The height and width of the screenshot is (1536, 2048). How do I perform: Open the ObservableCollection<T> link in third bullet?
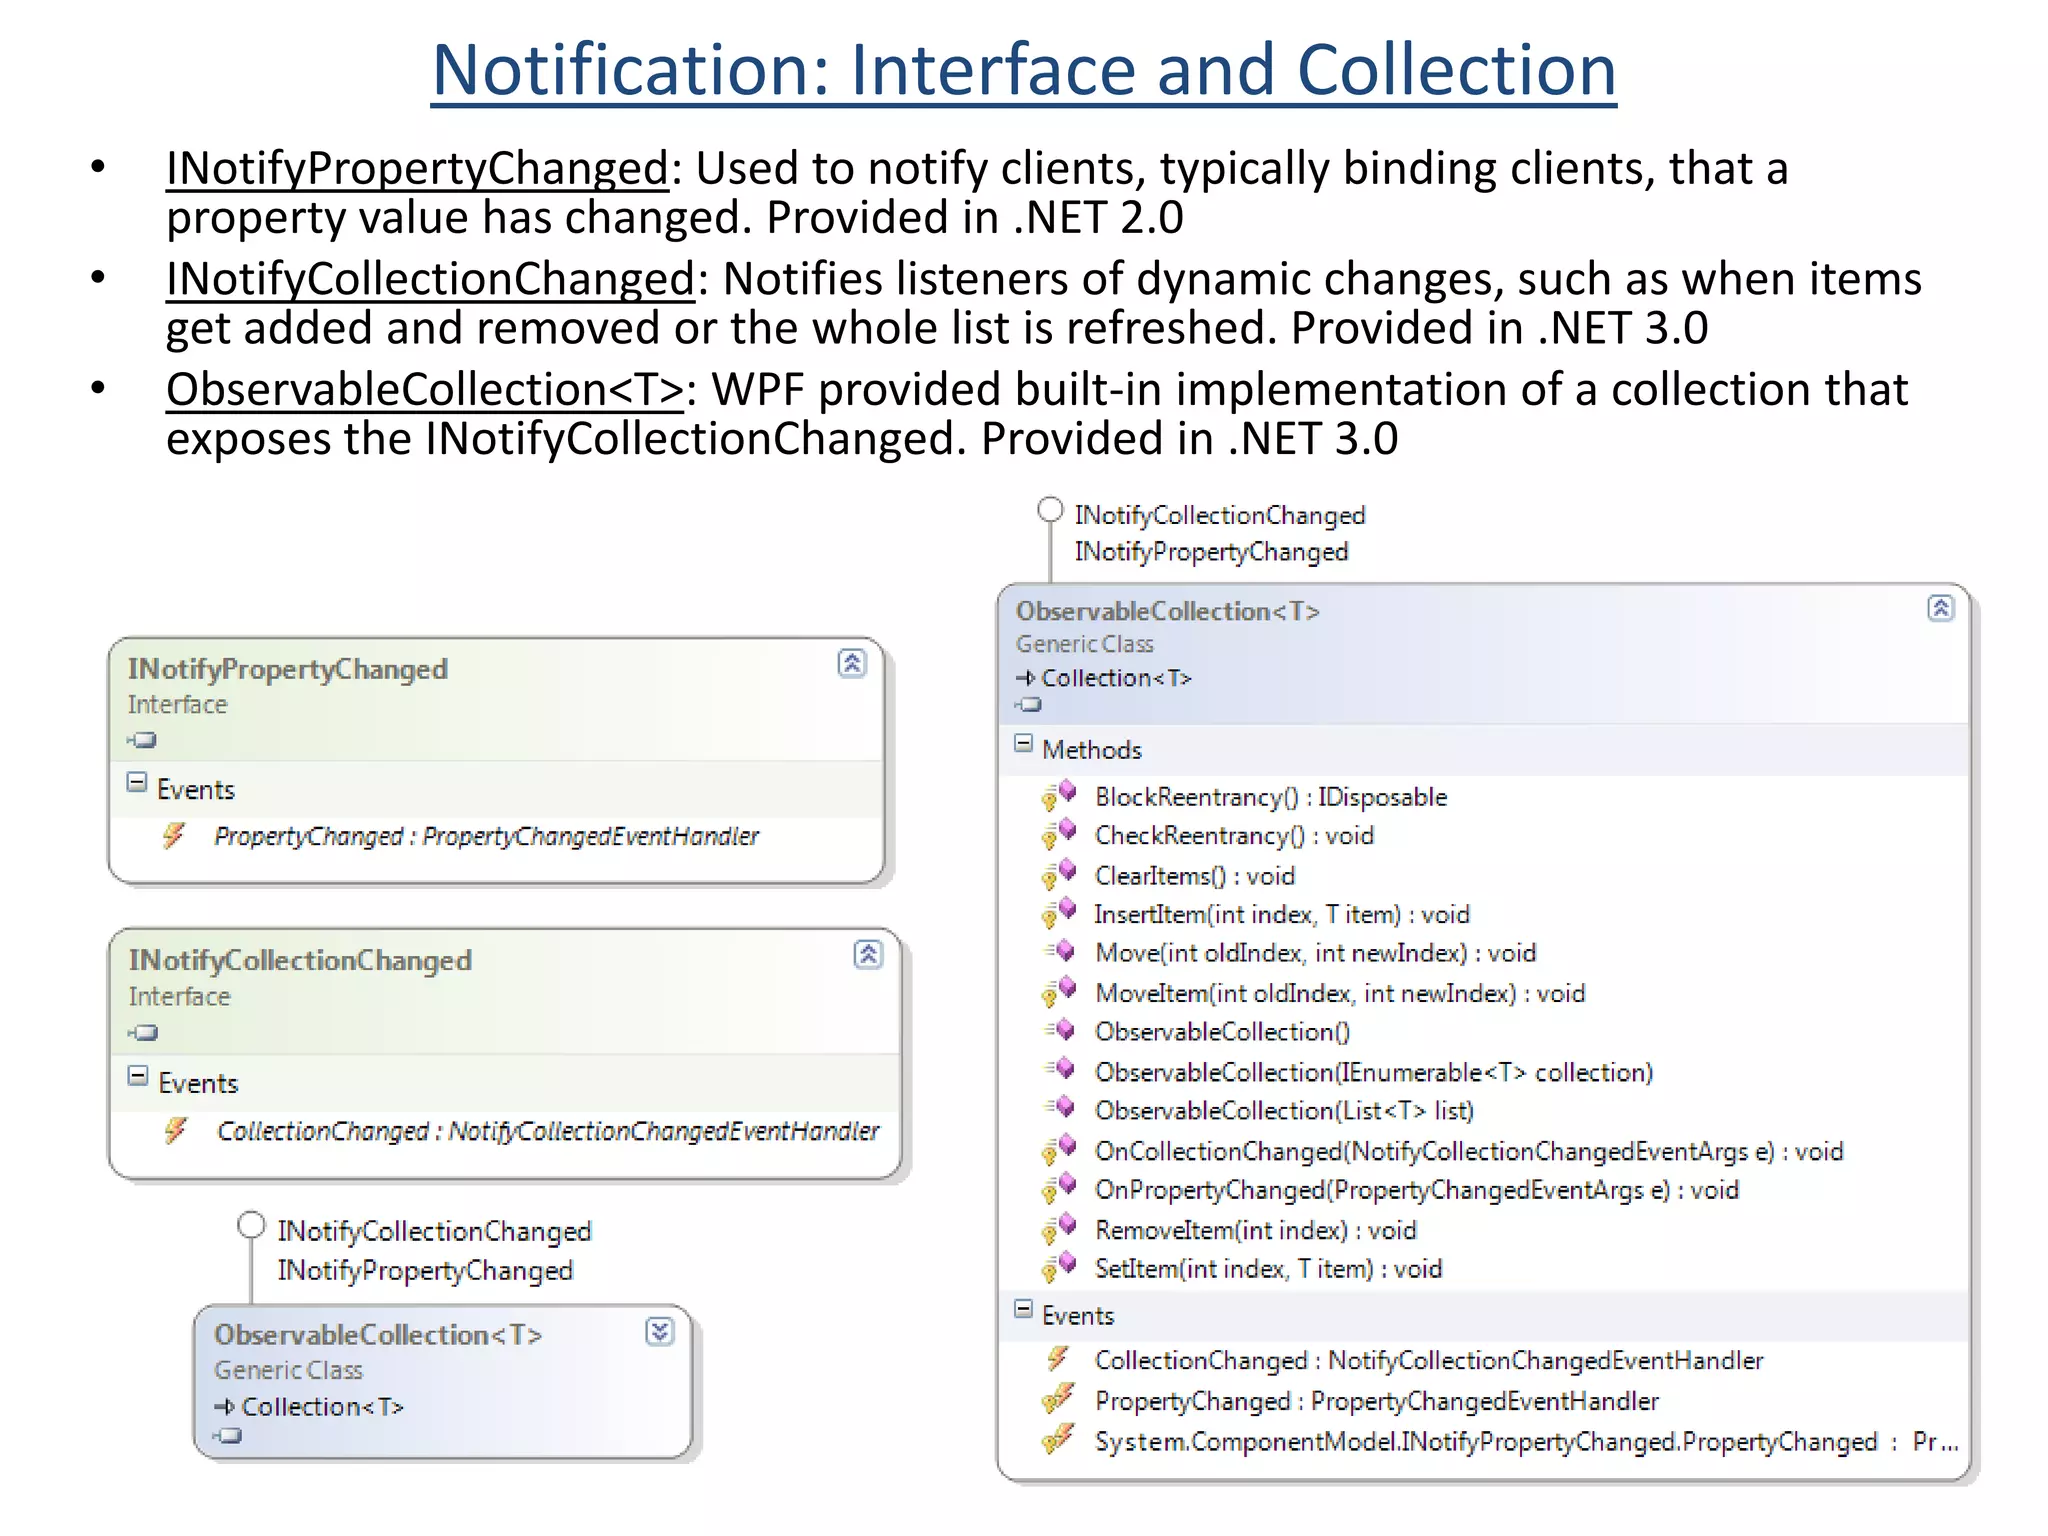pyautogui.click(x=425, y=390)
